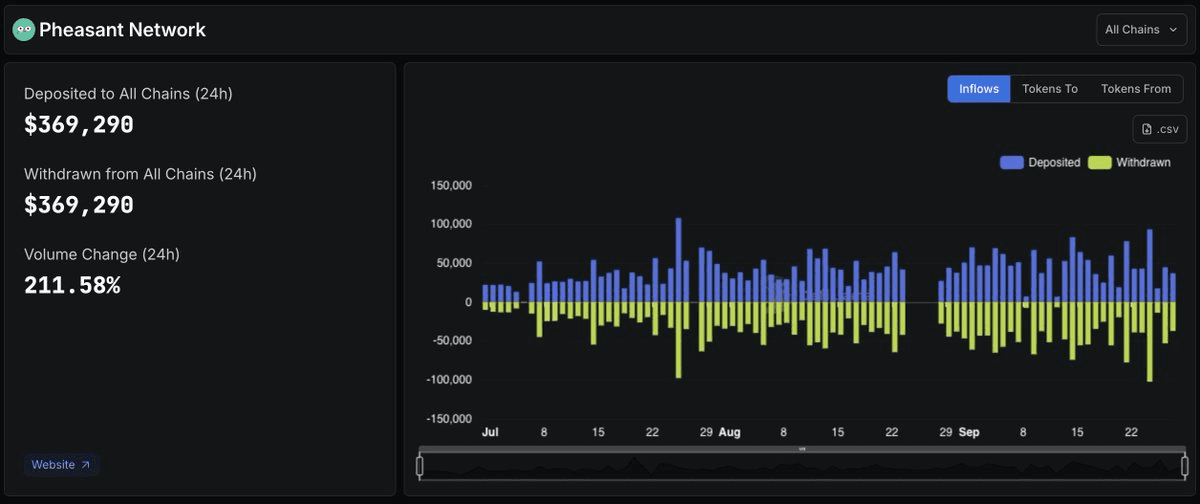Click the range slider's mini chart track
This screenshot has width=1200, height=504.
(800, 467)
